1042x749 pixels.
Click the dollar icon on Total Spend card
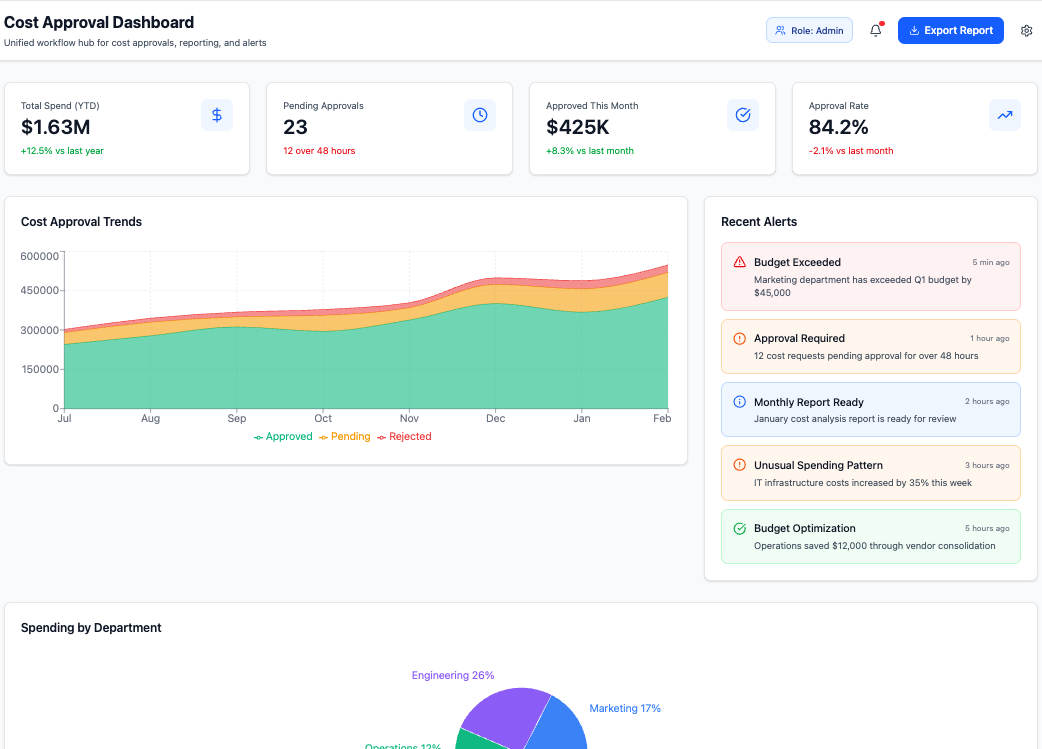coord(217,115)
